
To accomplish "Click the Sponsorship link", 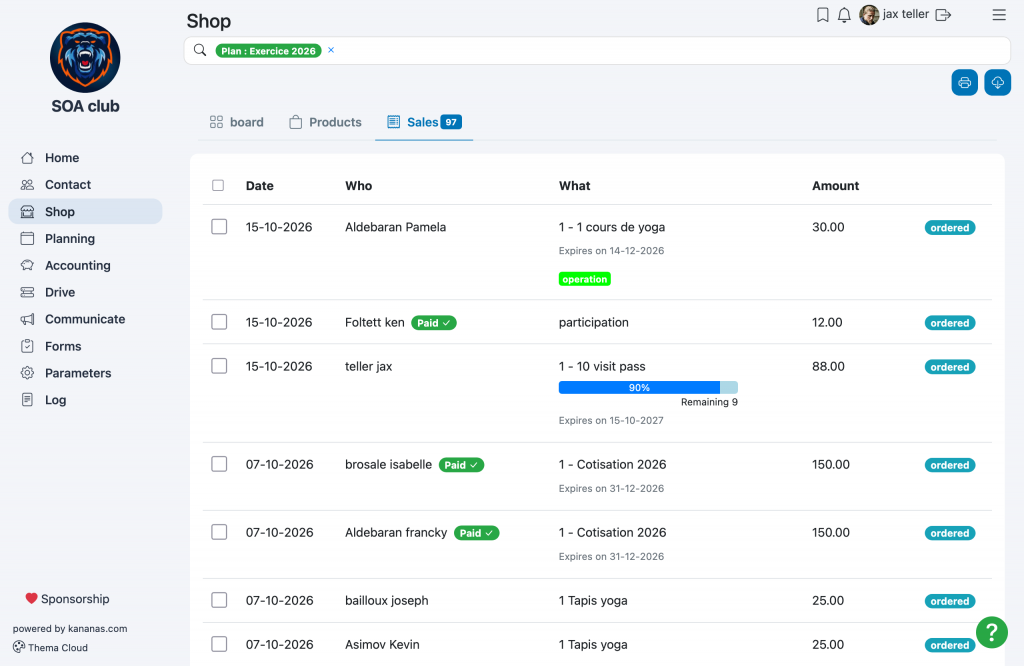I will (67, 599).
